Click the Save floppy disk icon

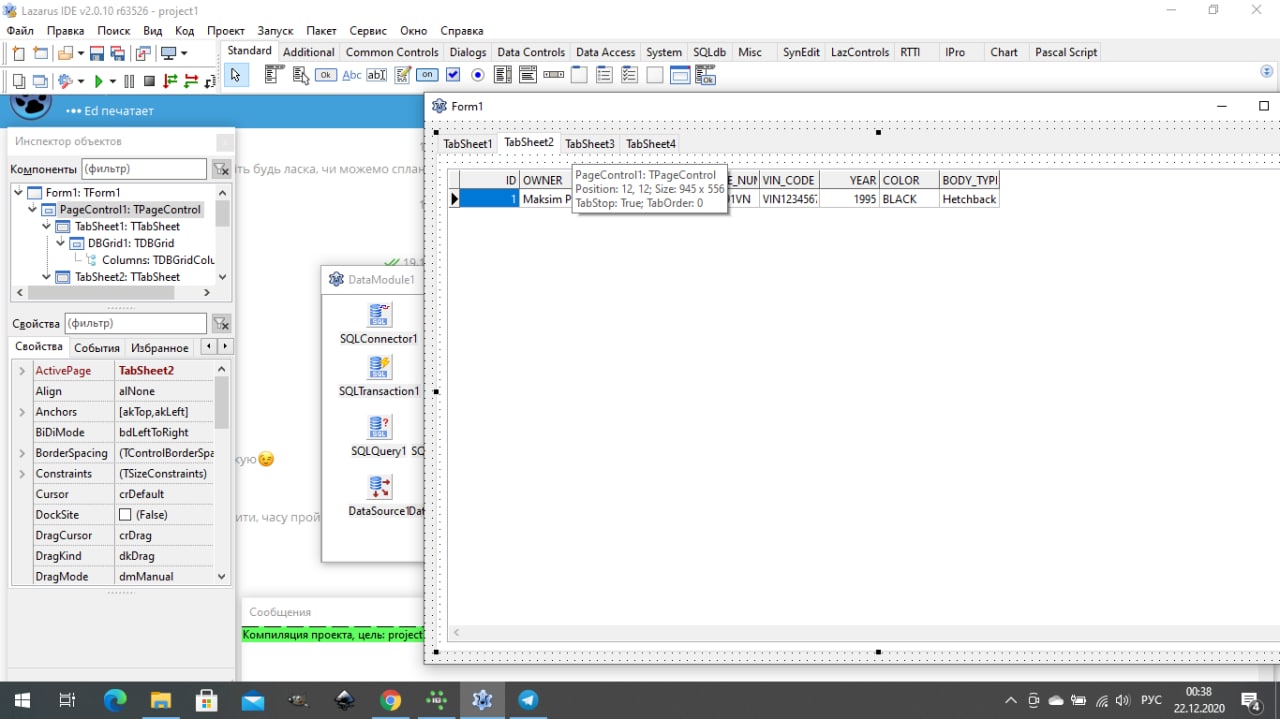[97, 54]
